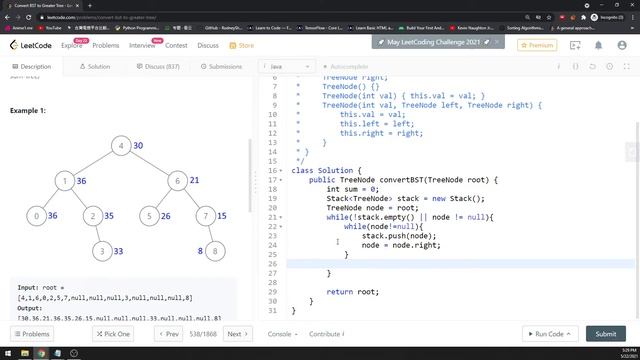Reset code to default icon

(592, 67)
